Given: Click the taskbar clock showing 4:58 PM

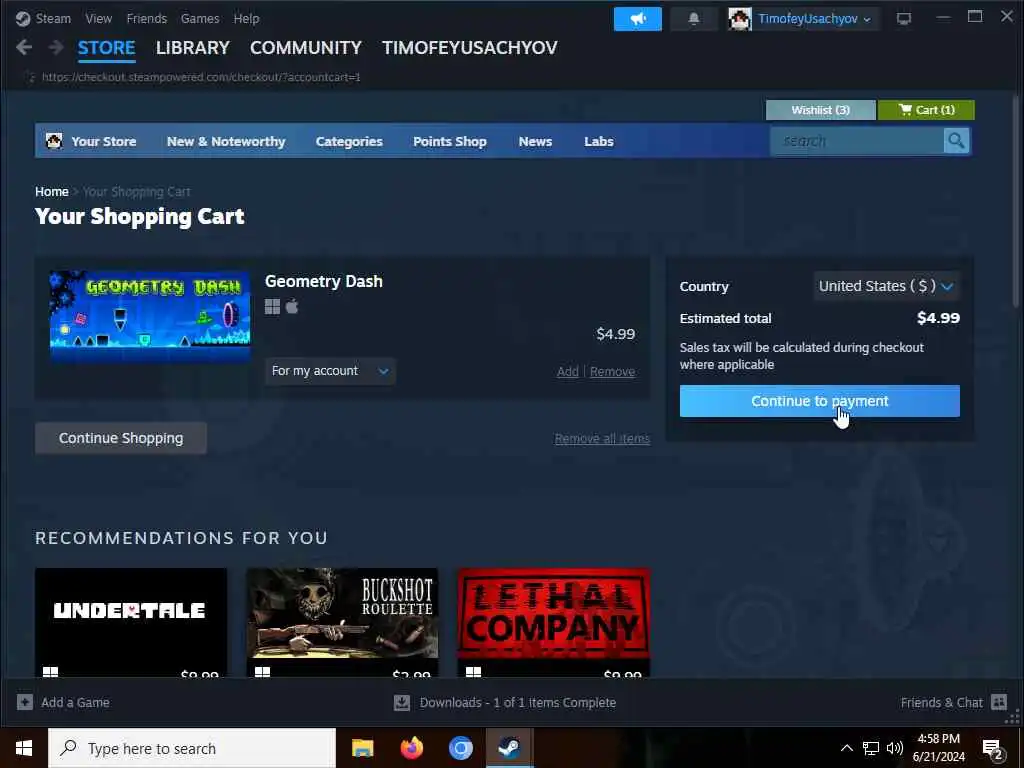Looking at the screenshot, I should coord(938,748).
